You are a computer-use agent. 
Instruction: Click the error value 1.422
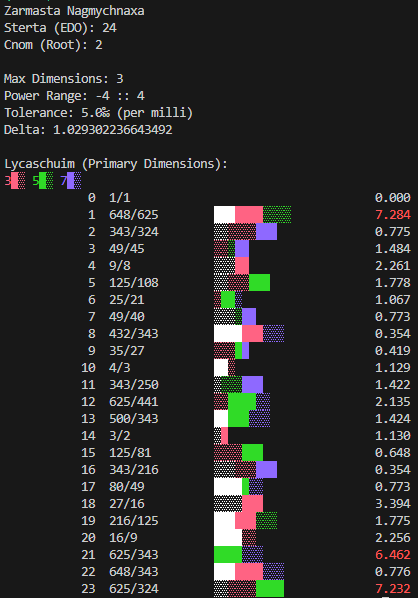pos(393,384)
